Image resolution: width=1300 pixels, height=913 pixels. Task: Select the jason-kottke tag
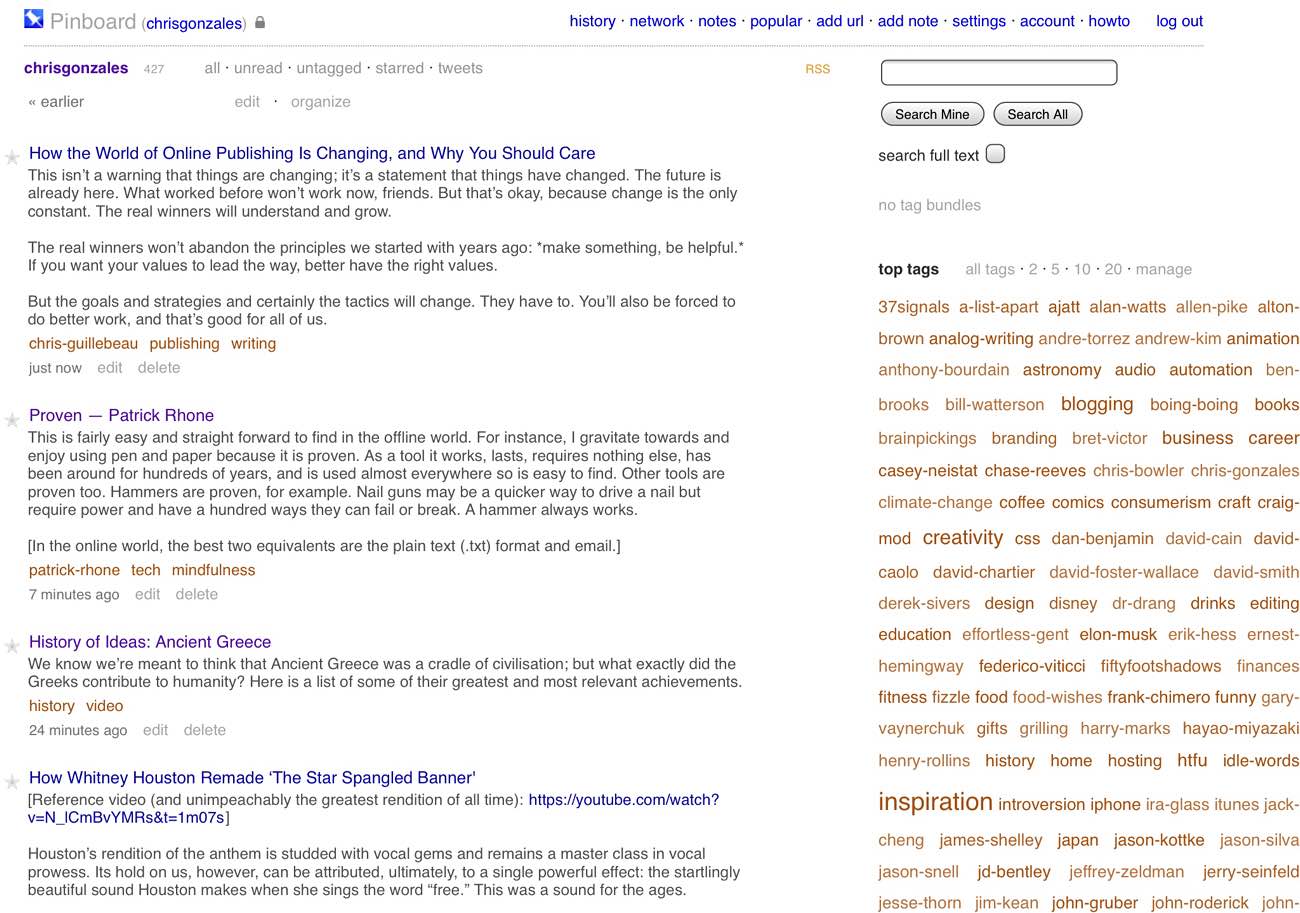[1159, 840]
